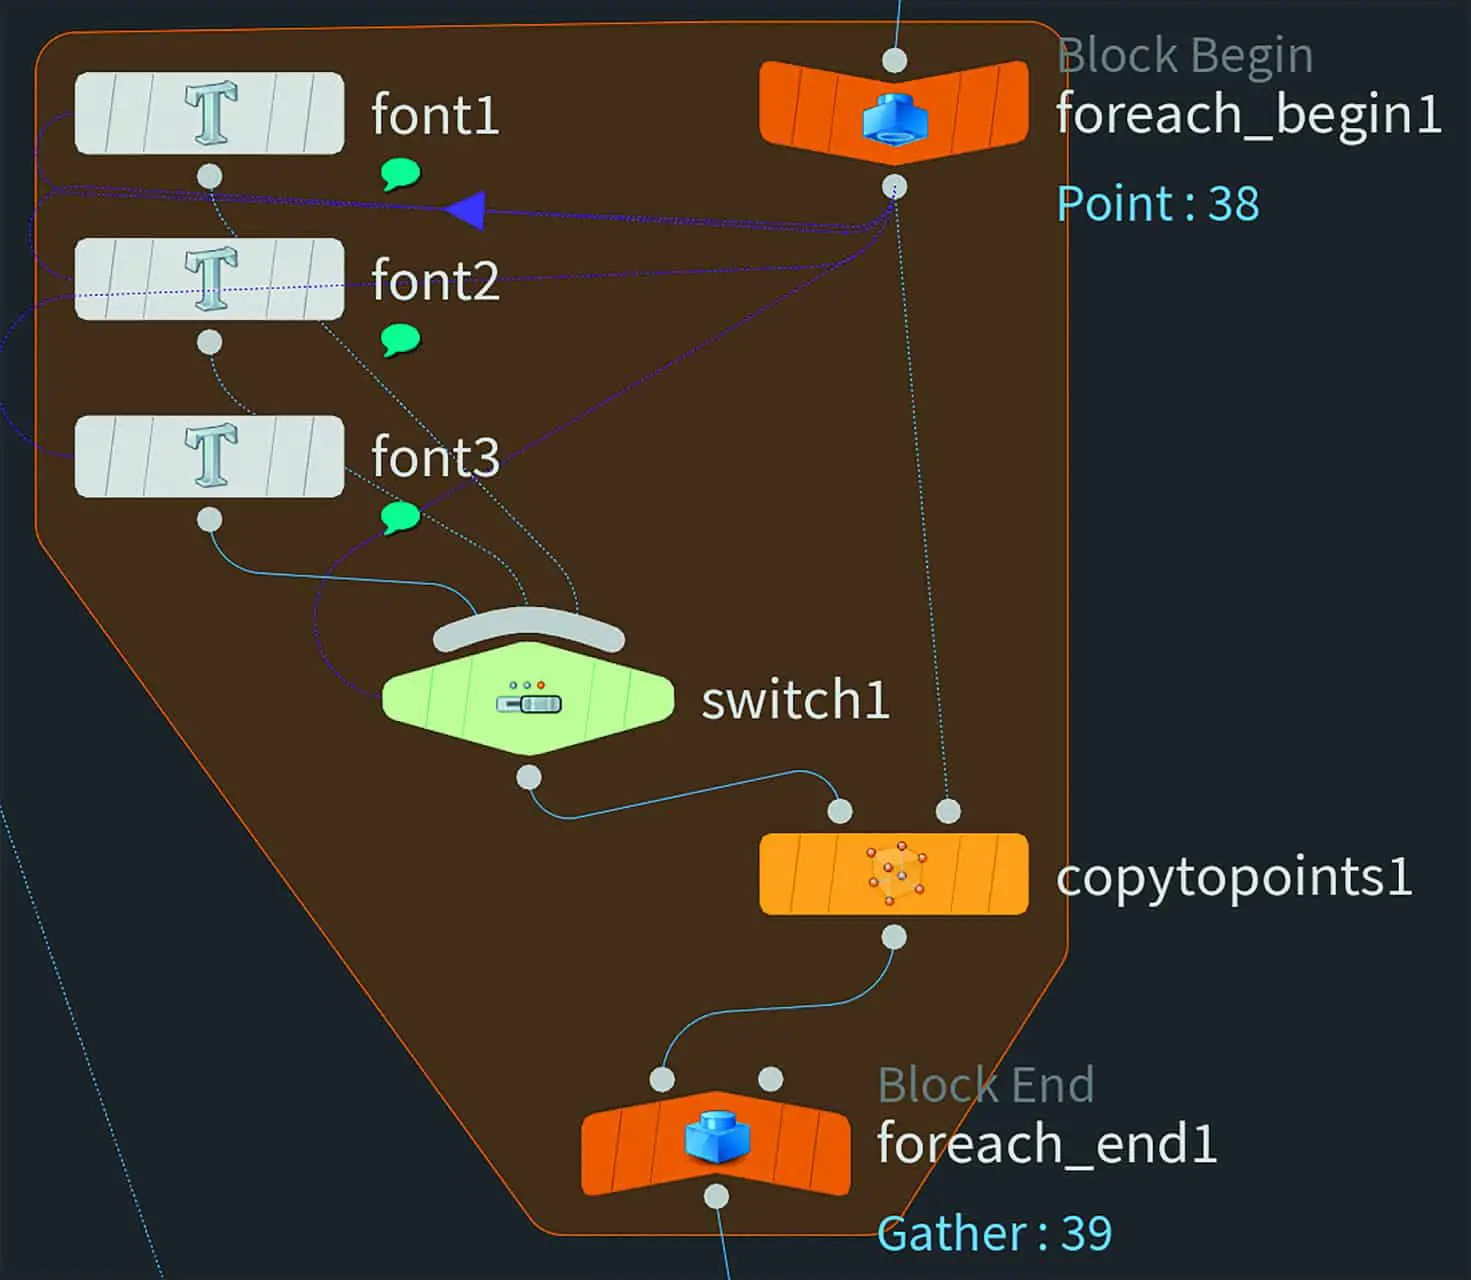Click the output connector of font1
Viewport: 1471px width, 1280px height.
[x=209, y=176]
